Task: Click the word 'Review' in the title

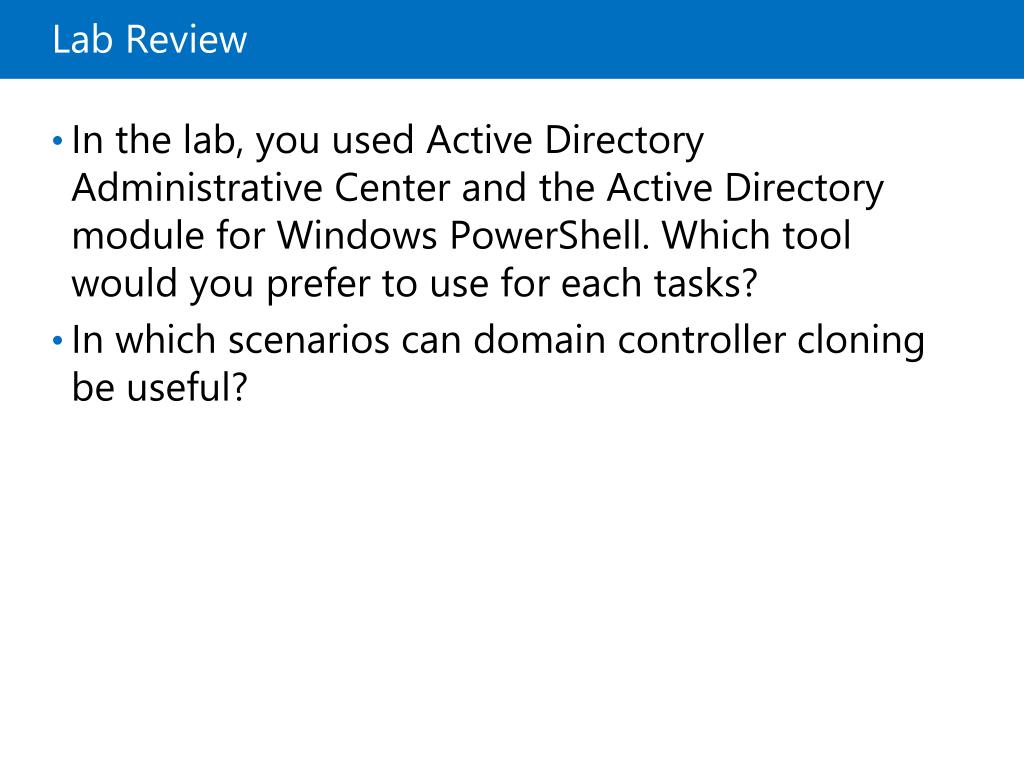Action: [x=187, y=39]
